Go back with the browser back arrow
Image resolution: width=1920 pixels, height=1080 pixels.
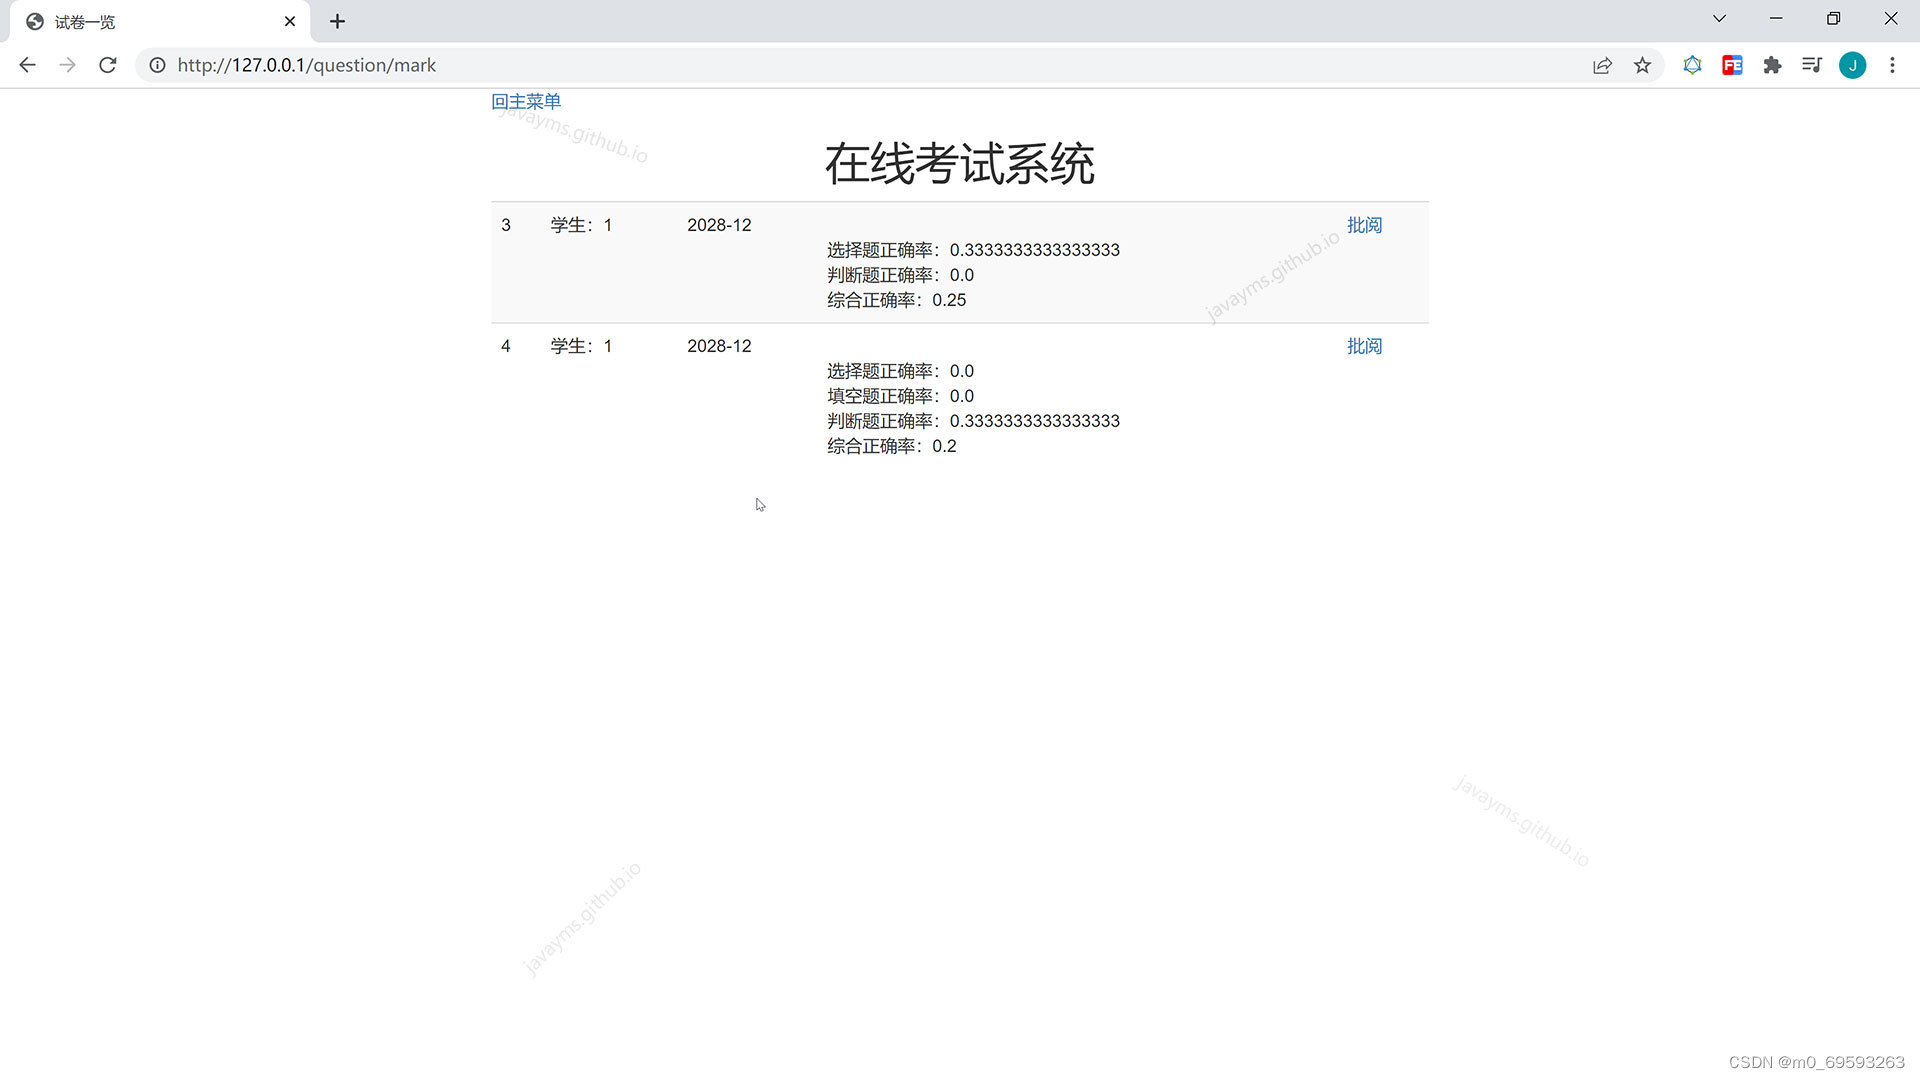[27, 65]
